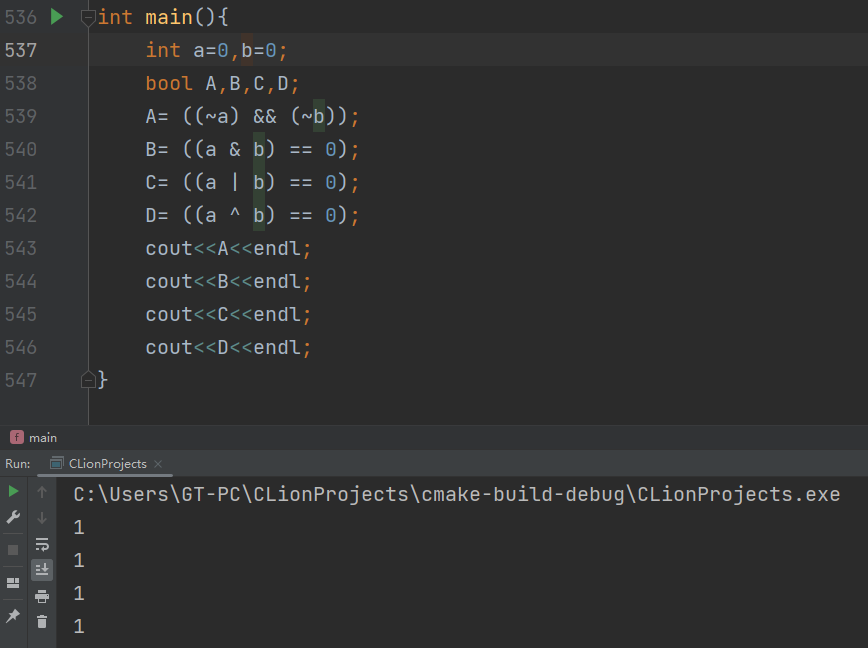This screenshot has width=868, height=648.
Task: Click the 'A= ((~a) && (~b));' line
Action: coord(252,116)
